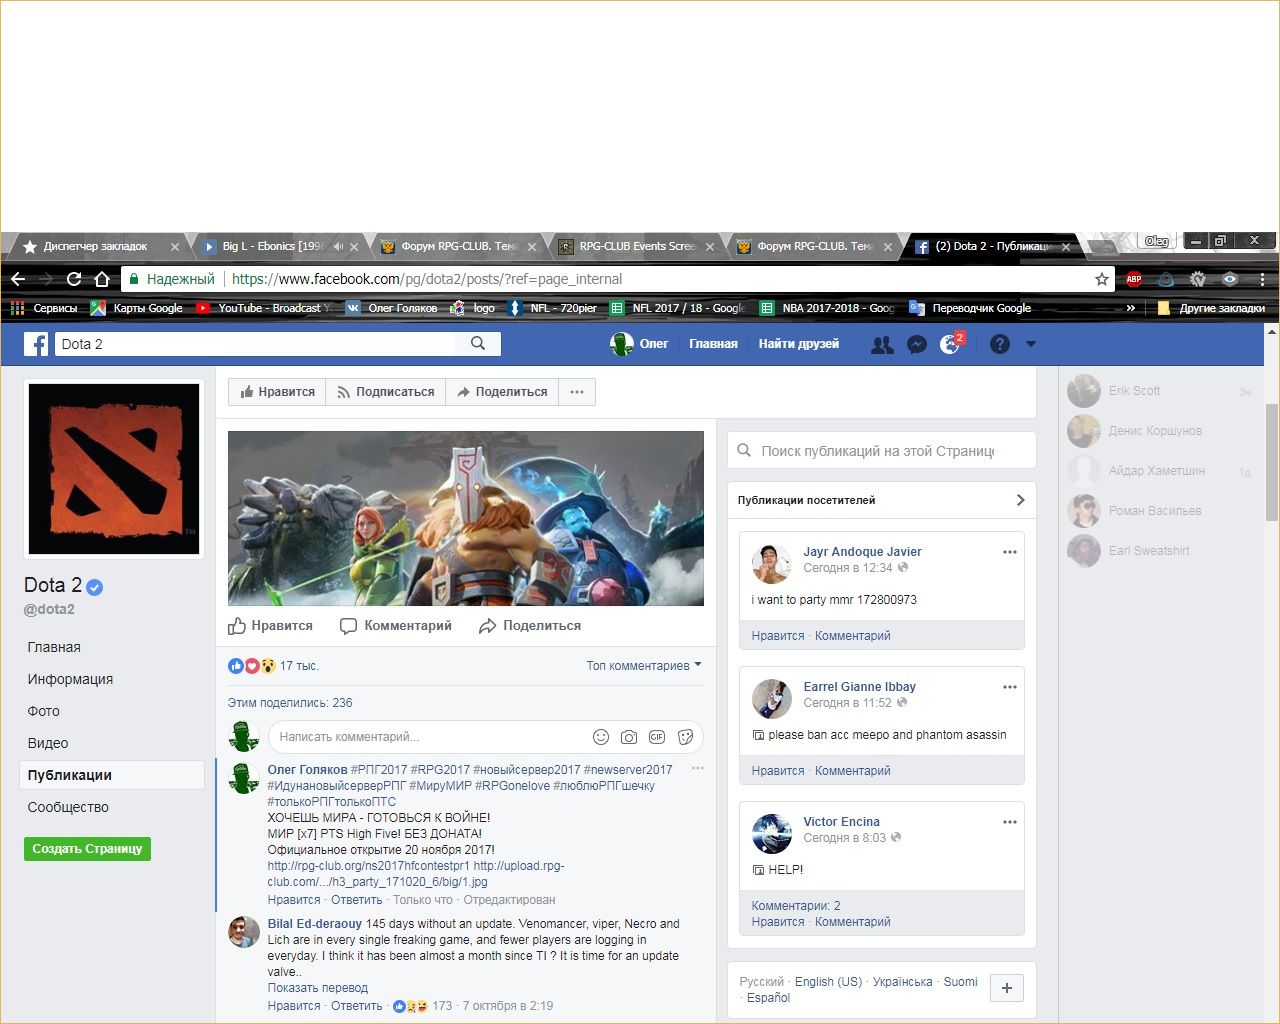The image size is (1280, 1024).
Task: Switch language to English (US)
Action: 828,982
